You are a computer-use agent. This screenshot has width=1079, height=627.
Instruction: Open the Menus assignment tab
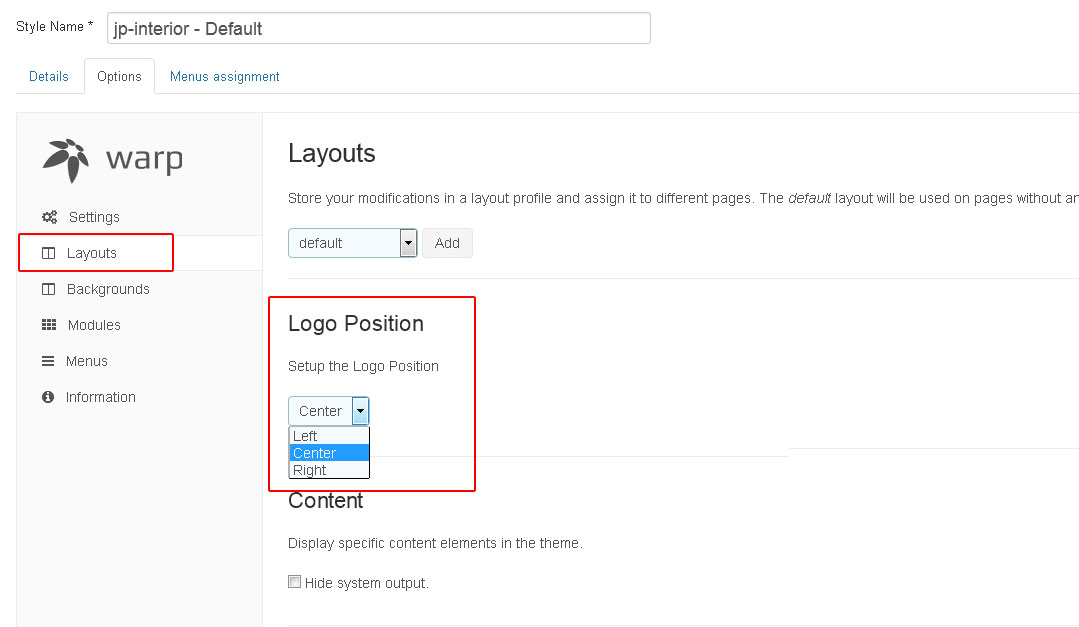(x=225, y=76)
